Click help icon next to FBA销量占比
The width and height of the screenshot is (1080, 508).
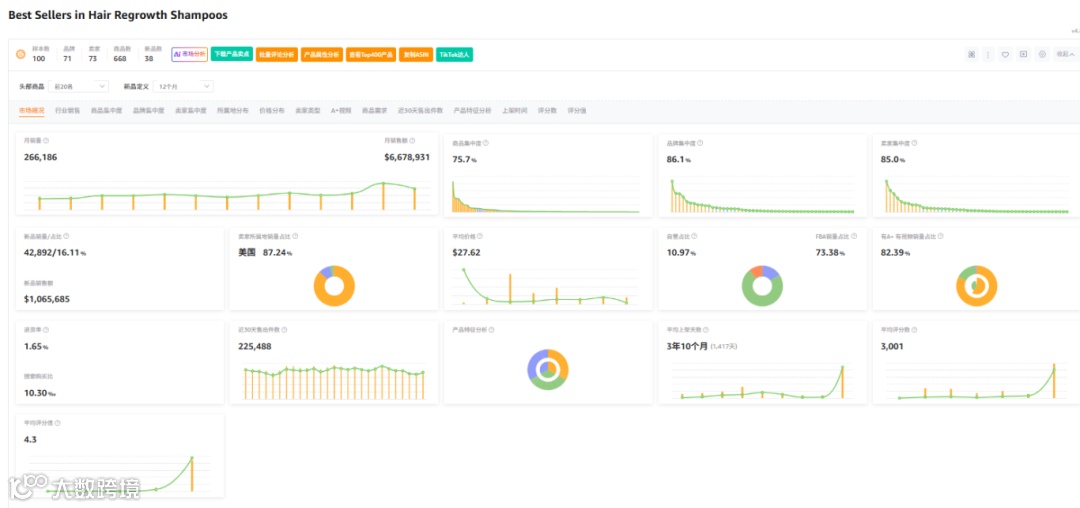coord(854,235)
